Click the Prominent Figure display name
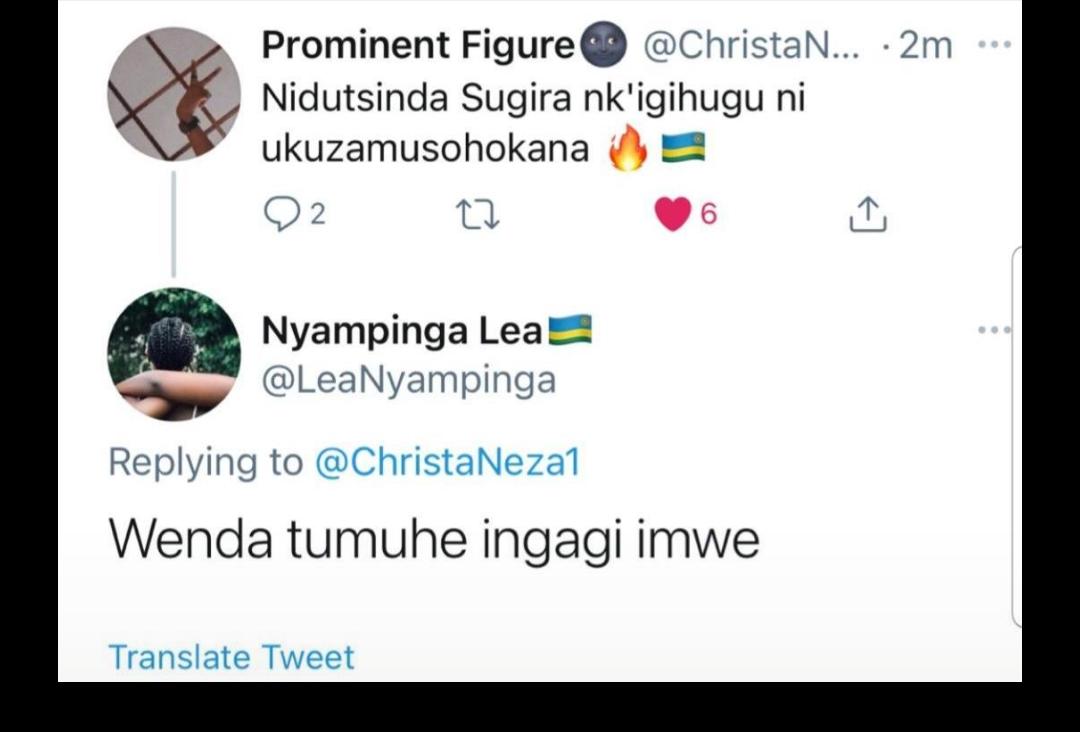This screenshot has height=732, width=1080. coord(418,45)
